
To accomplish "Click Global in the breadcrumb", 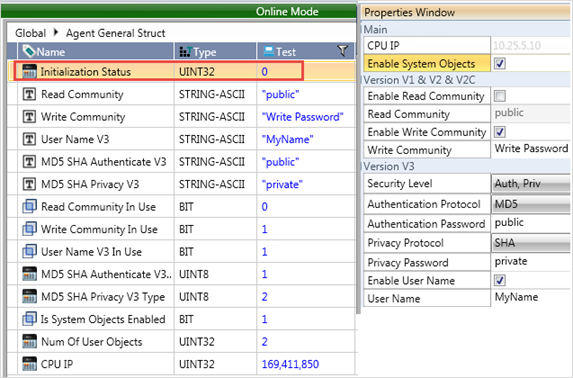I will [x=30, y=33].
